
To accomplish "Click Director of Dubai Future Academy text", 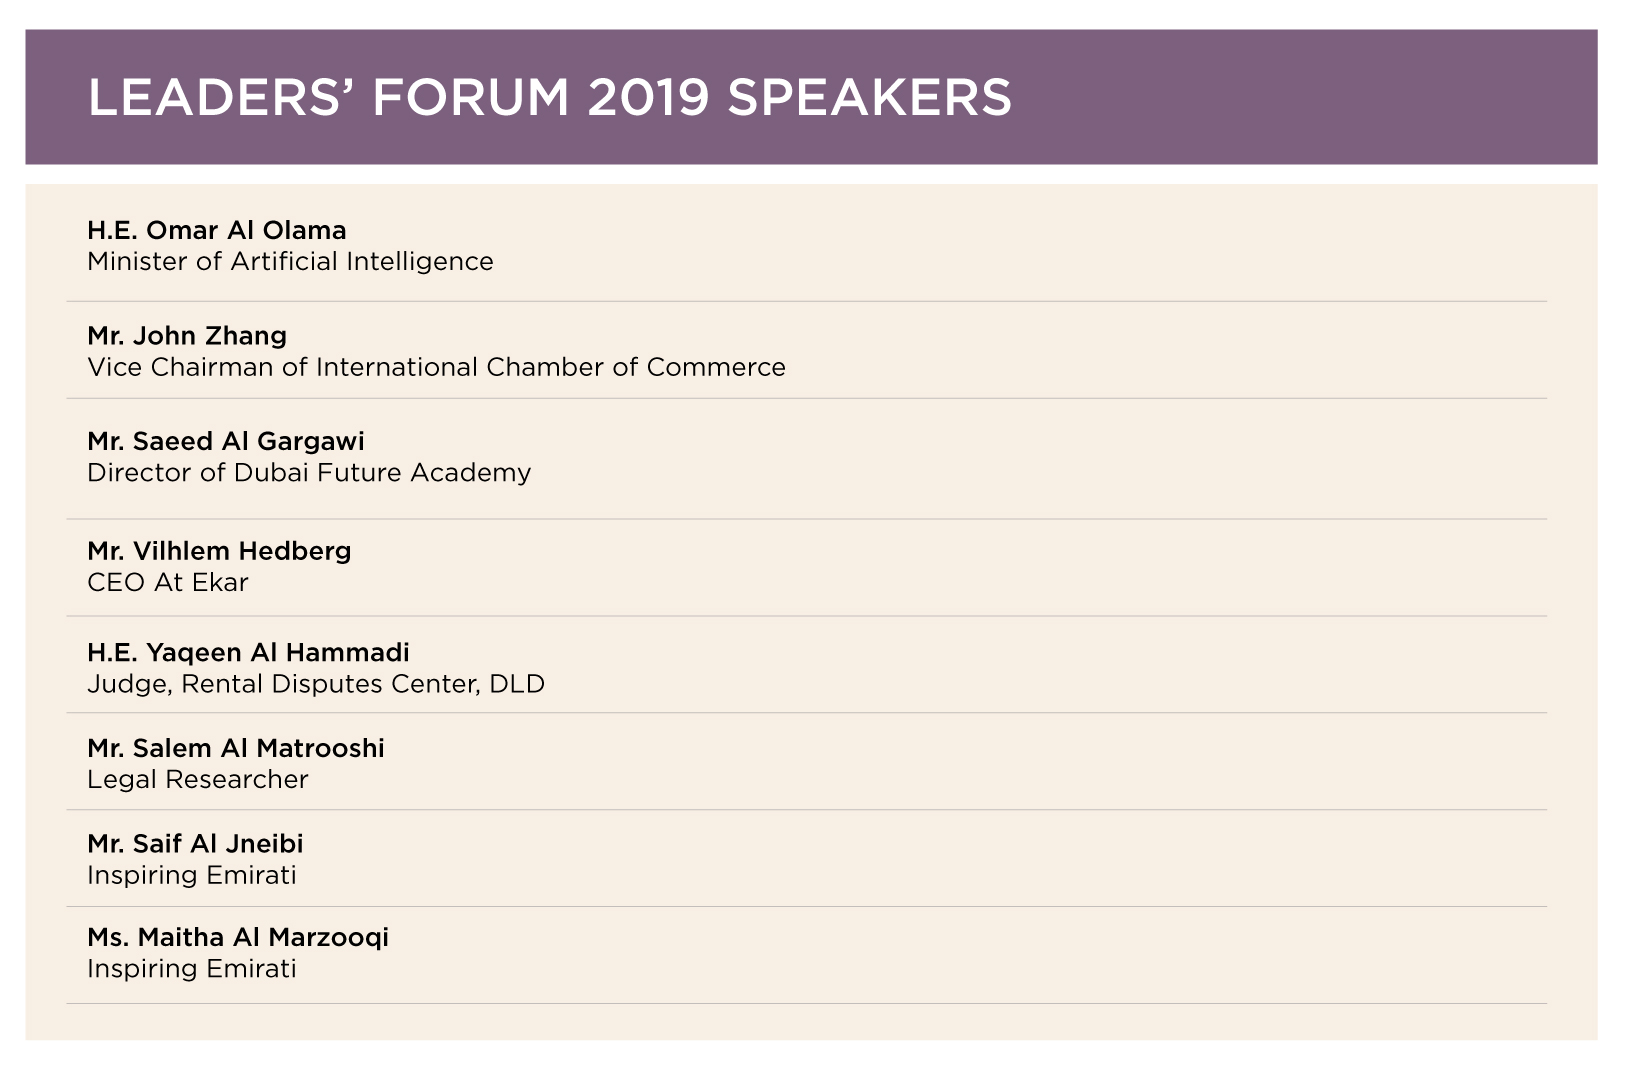I will pyautogui.click(x=309, y=473).
